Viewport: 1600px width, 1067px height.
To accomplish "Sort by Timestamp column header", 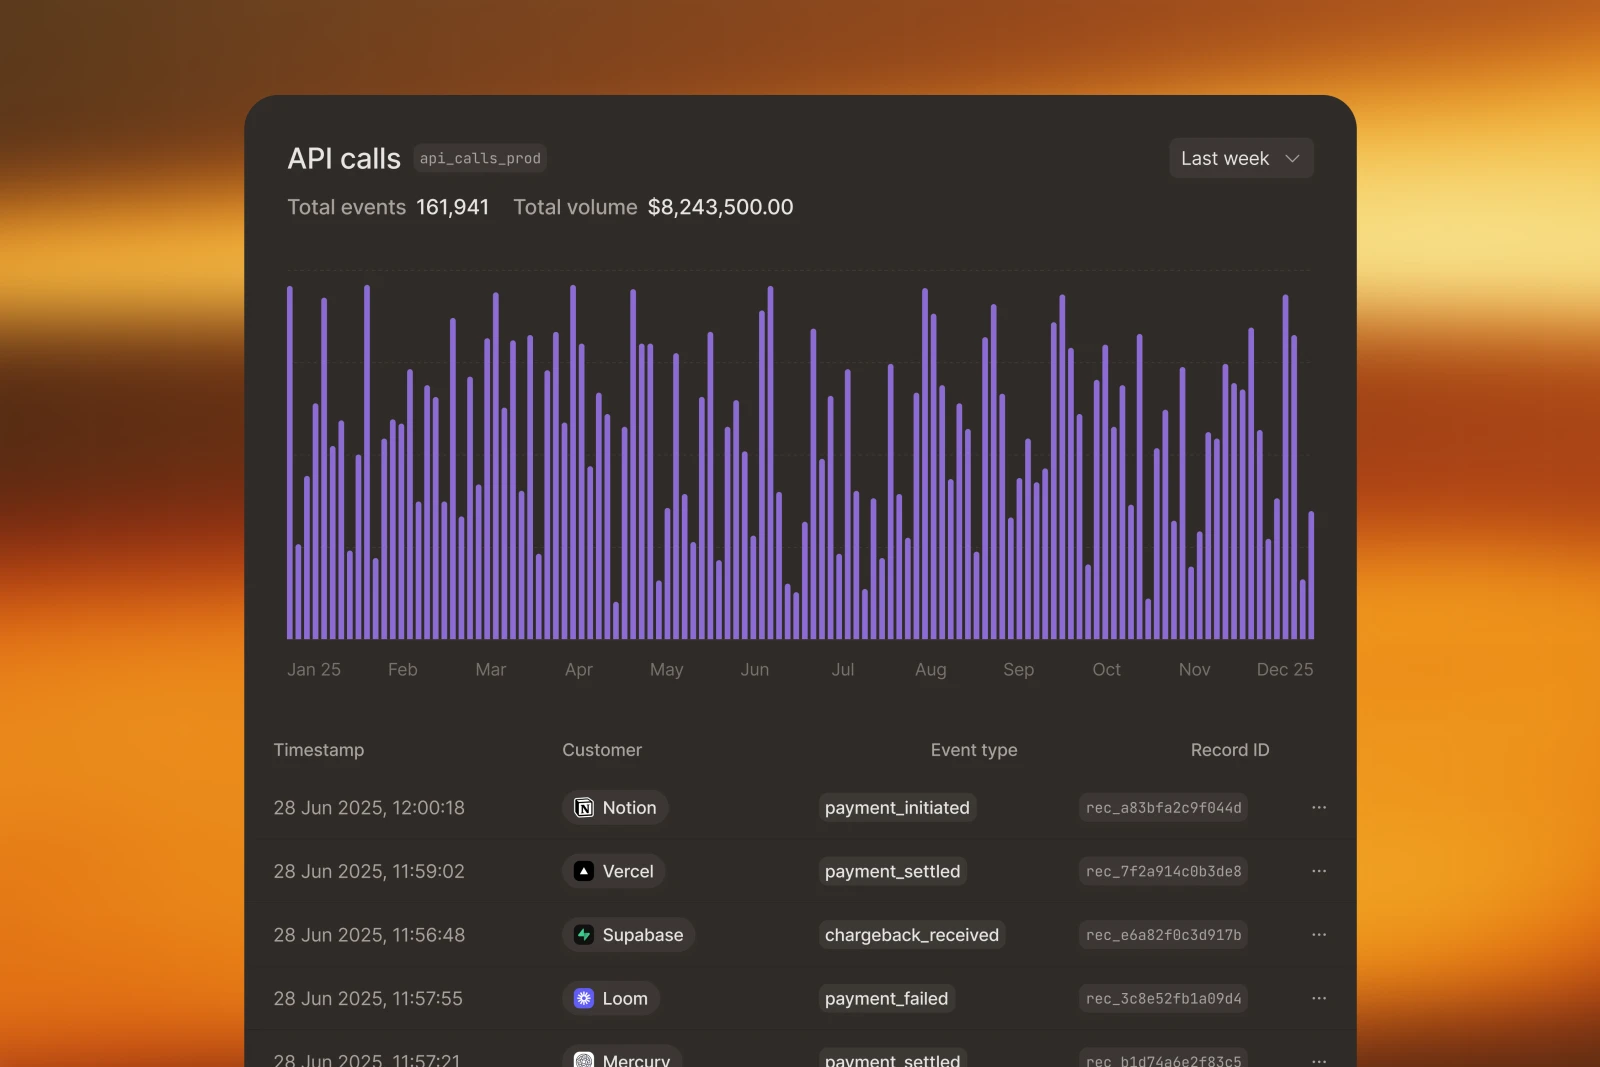I will click(x=319, y=750).
